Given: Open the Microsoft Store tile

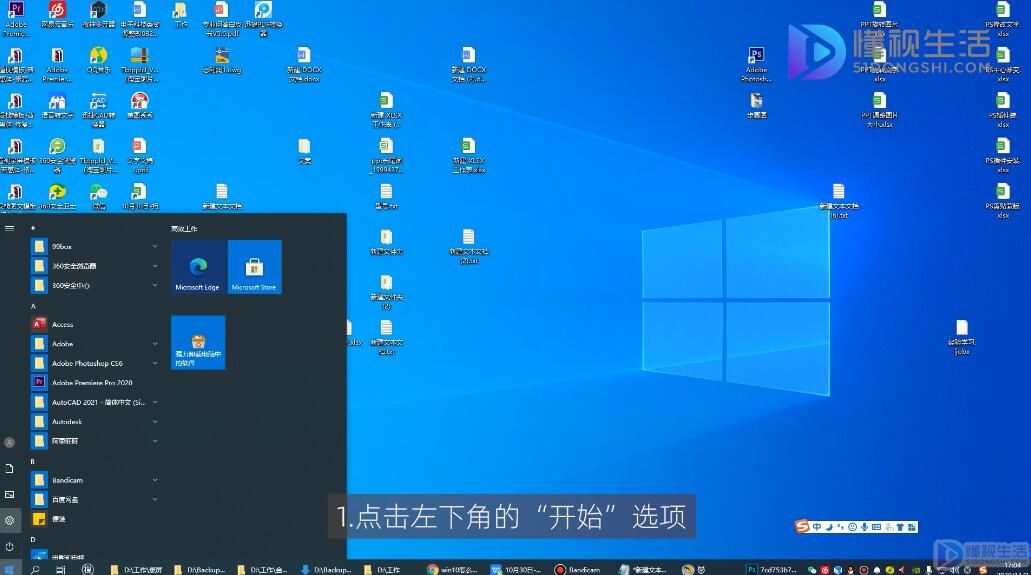Looking at the screenshot, I should 254,267.
